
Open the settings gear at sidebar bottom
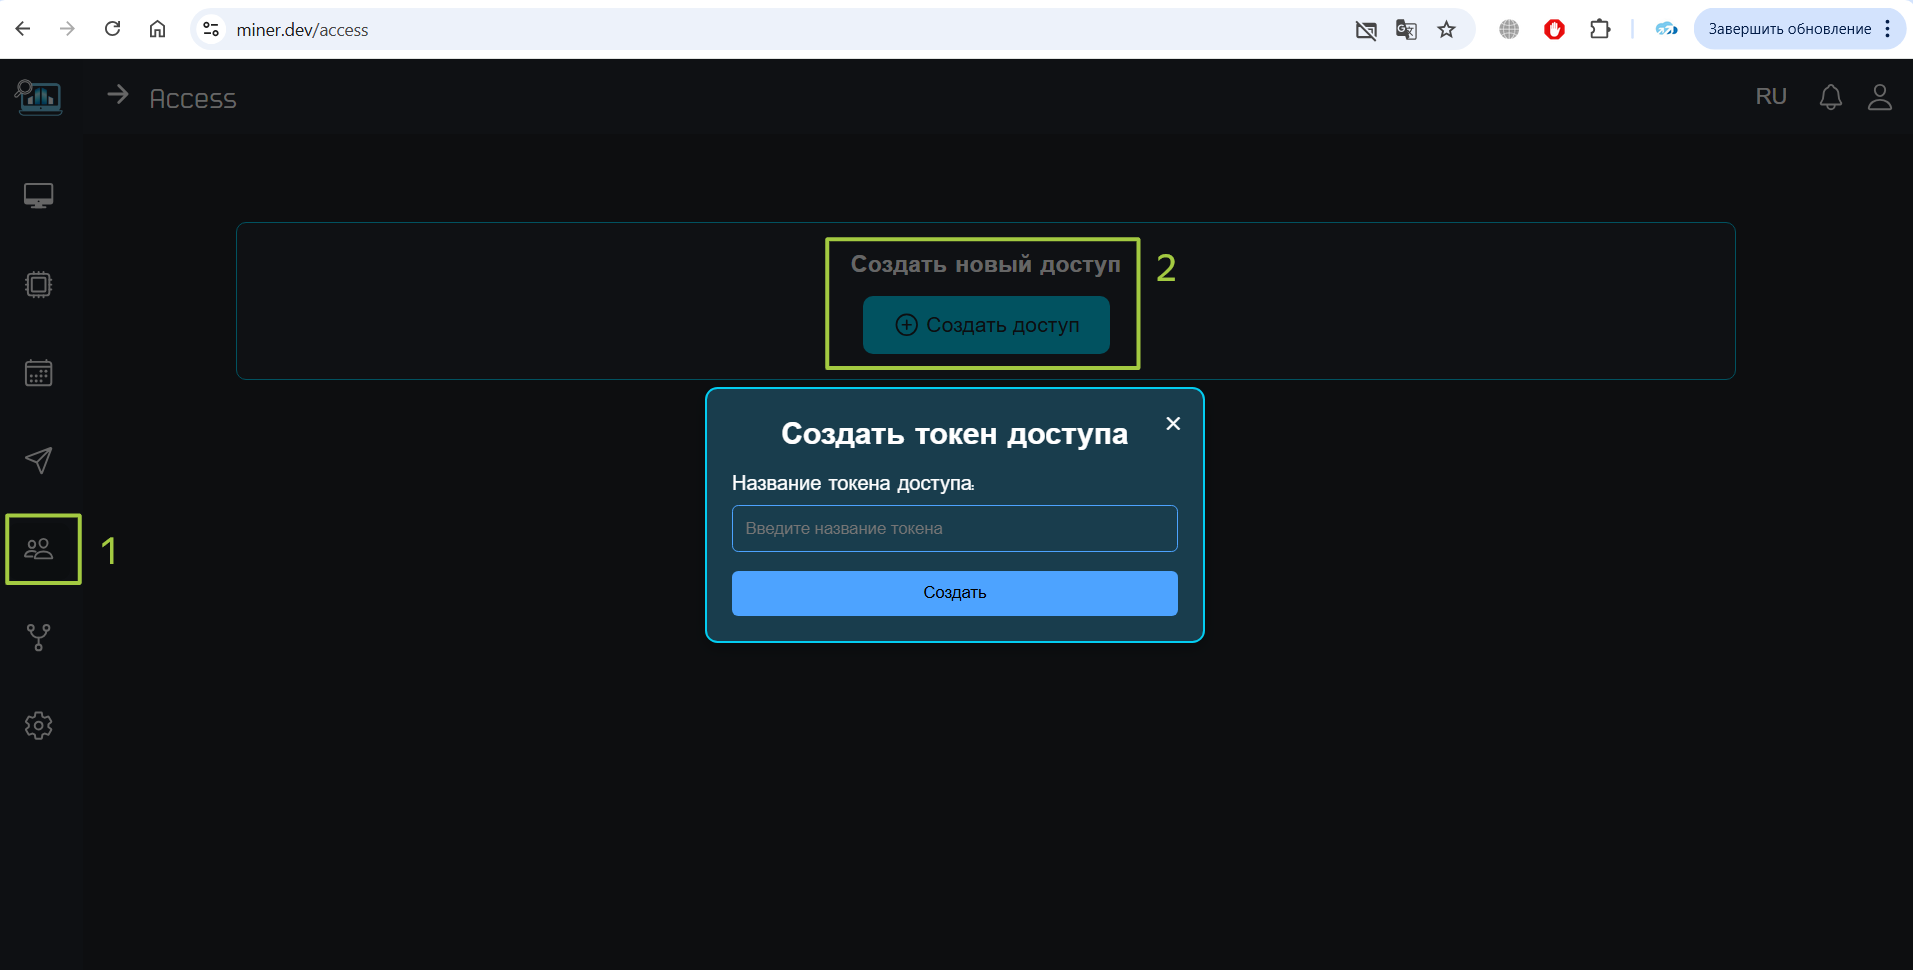pyautogui.click(x=38, y=725)
